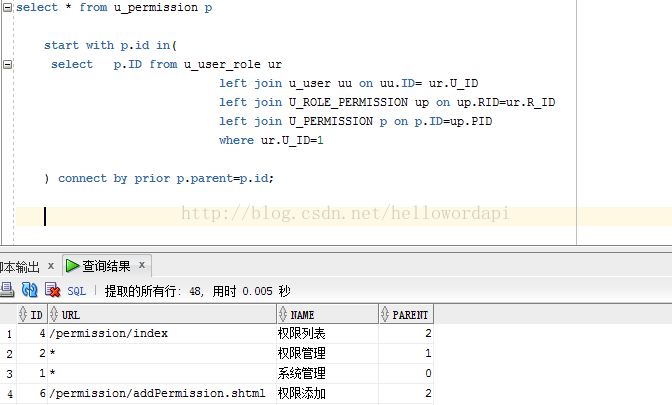Close the 查询结果 tab

[142, 265]
